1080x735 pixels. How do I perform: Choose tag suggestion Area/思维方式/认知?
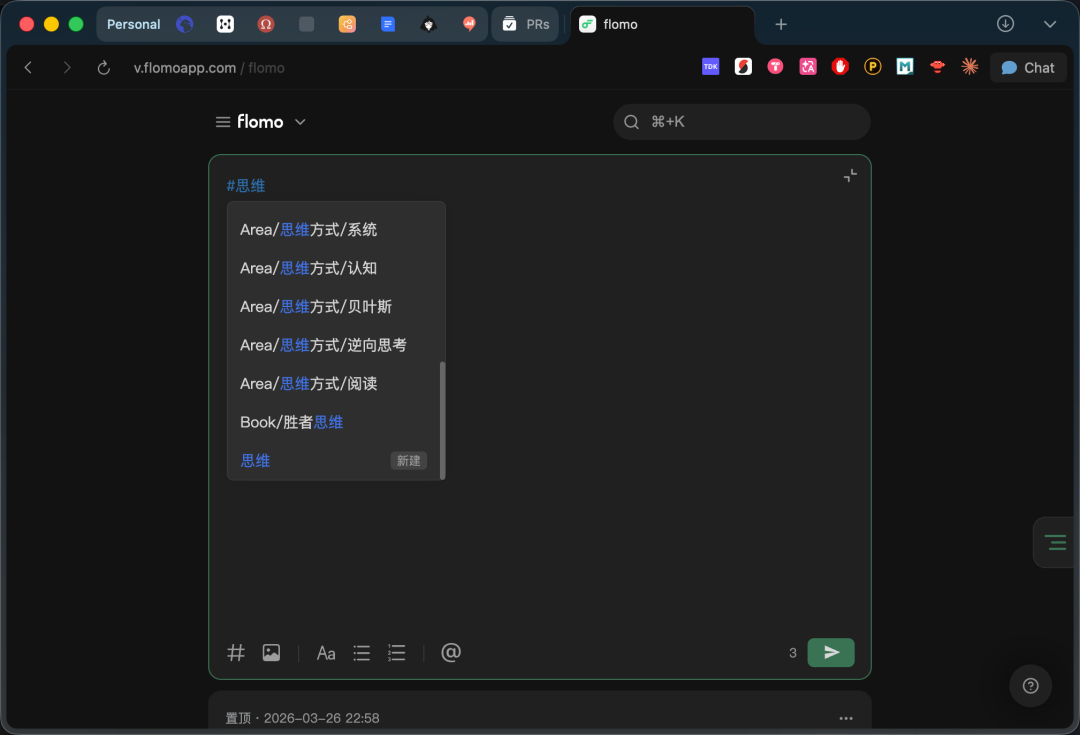(x=334, y=269)
